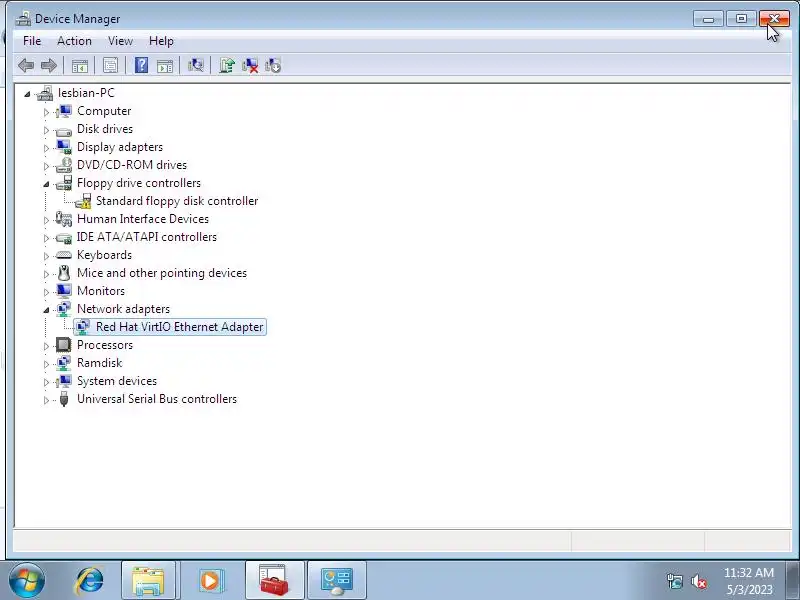The image size is (800, 600).
Task: Scan for hardware changes toolbar icon
Action: [196, 65]
